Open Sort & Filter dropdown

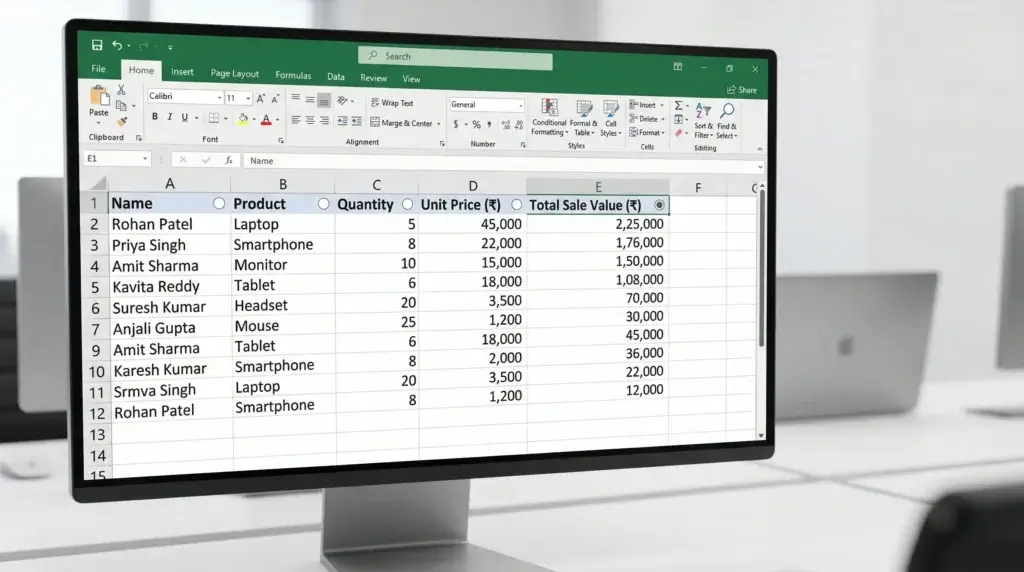pyautogui.click(x=703, y=120)
